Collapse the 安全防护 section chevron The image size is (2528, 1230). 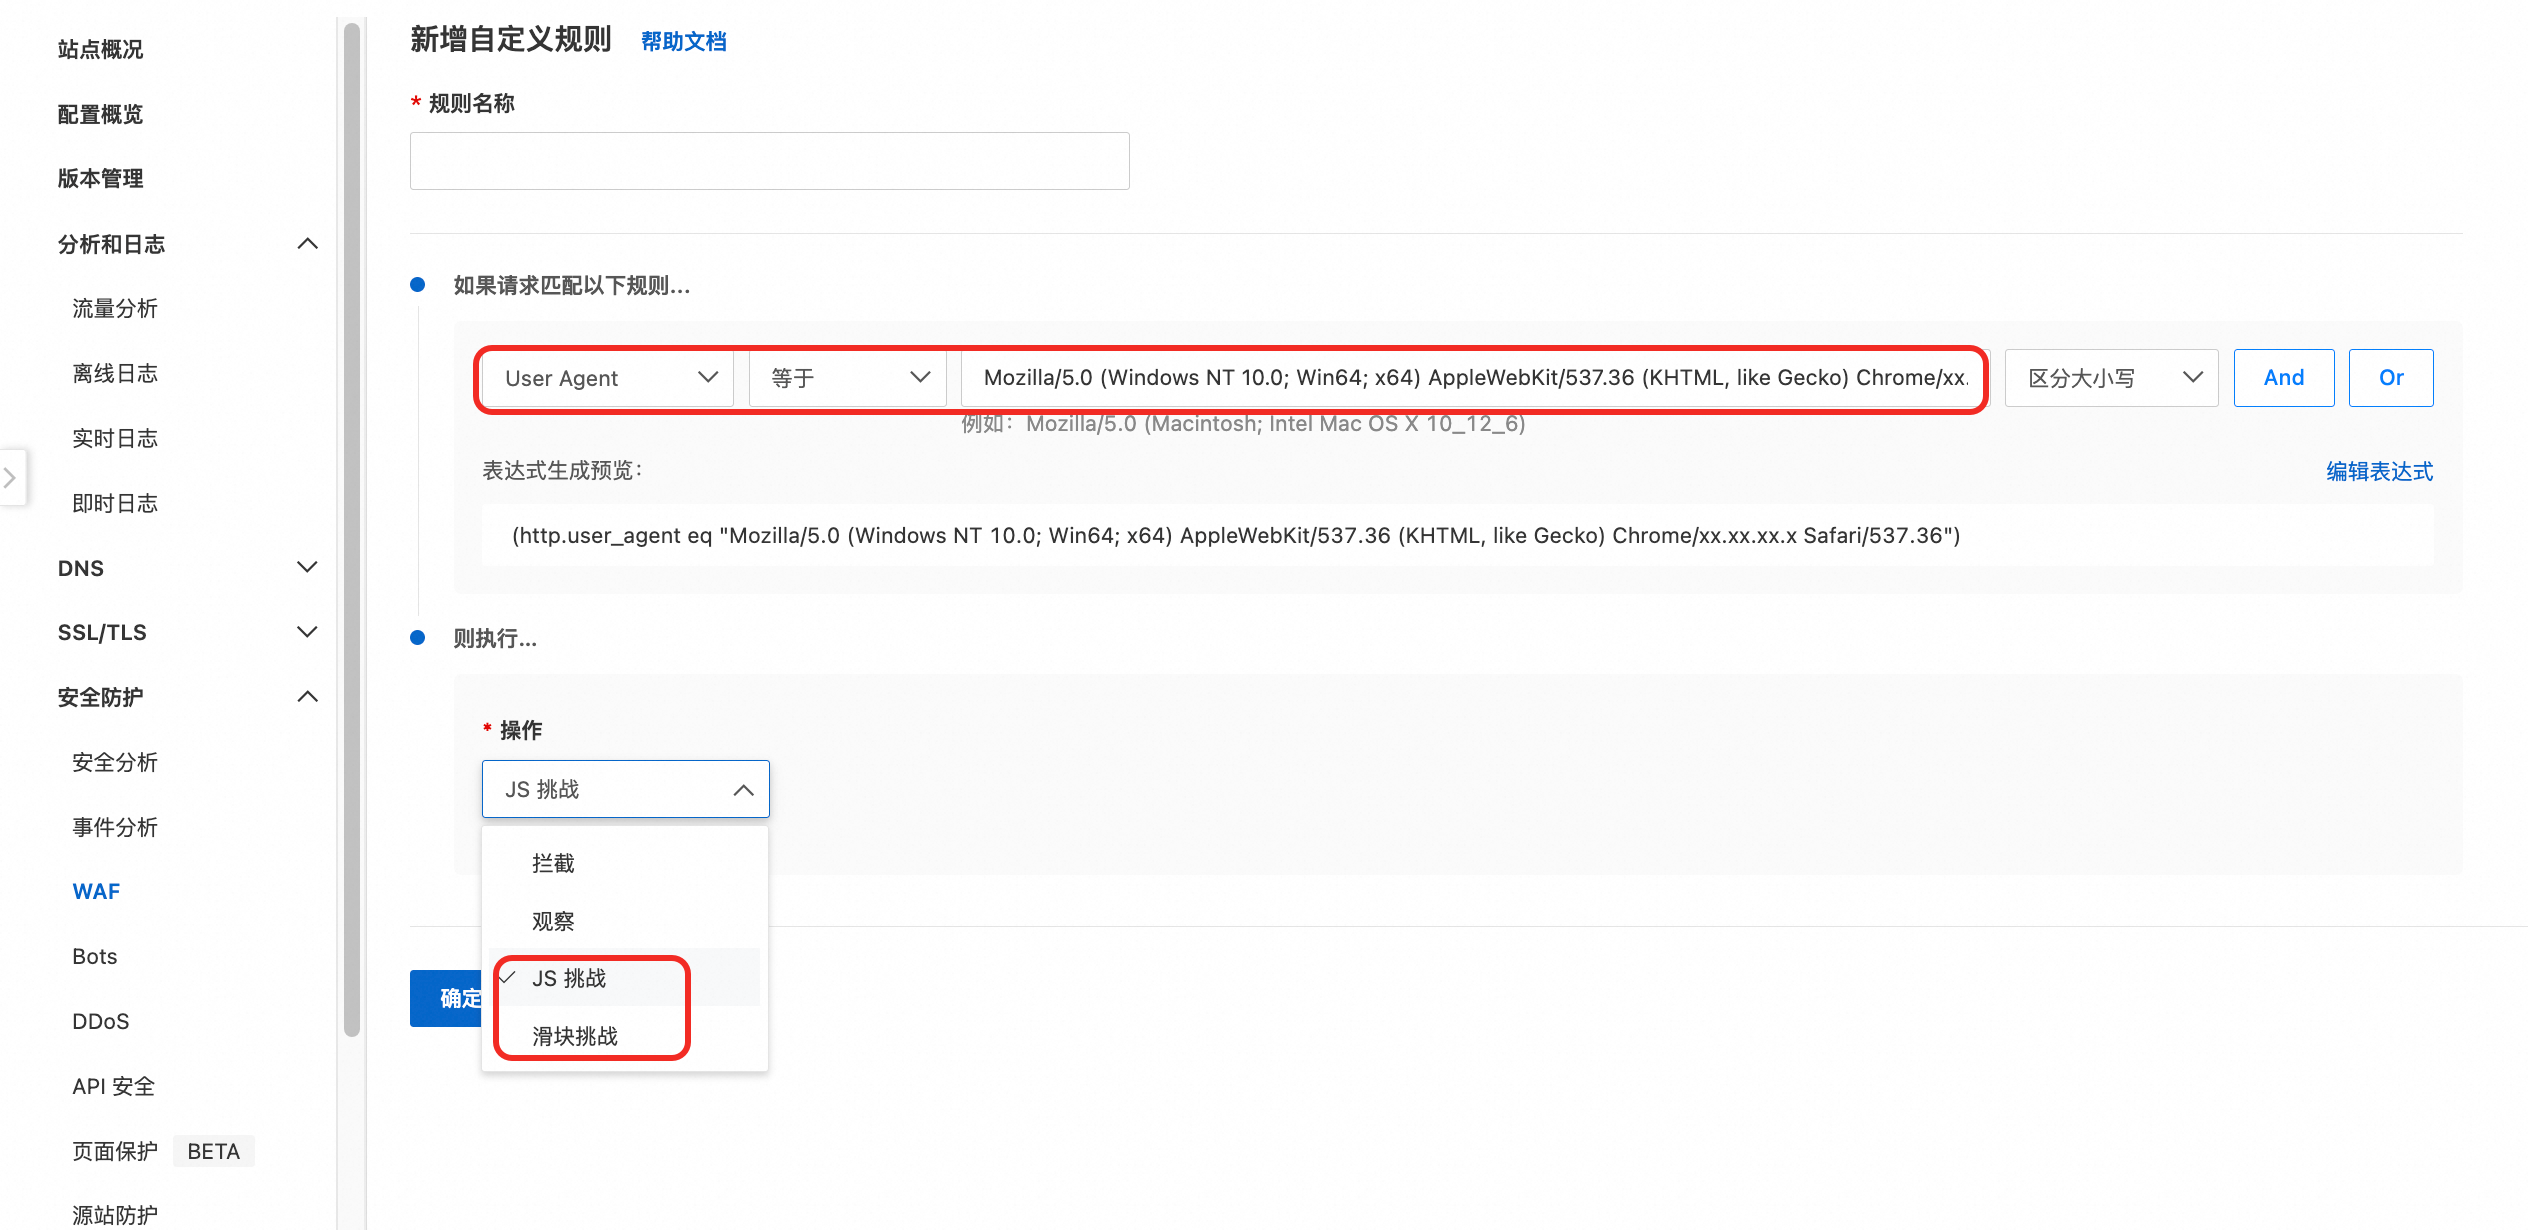coord(308,697)
